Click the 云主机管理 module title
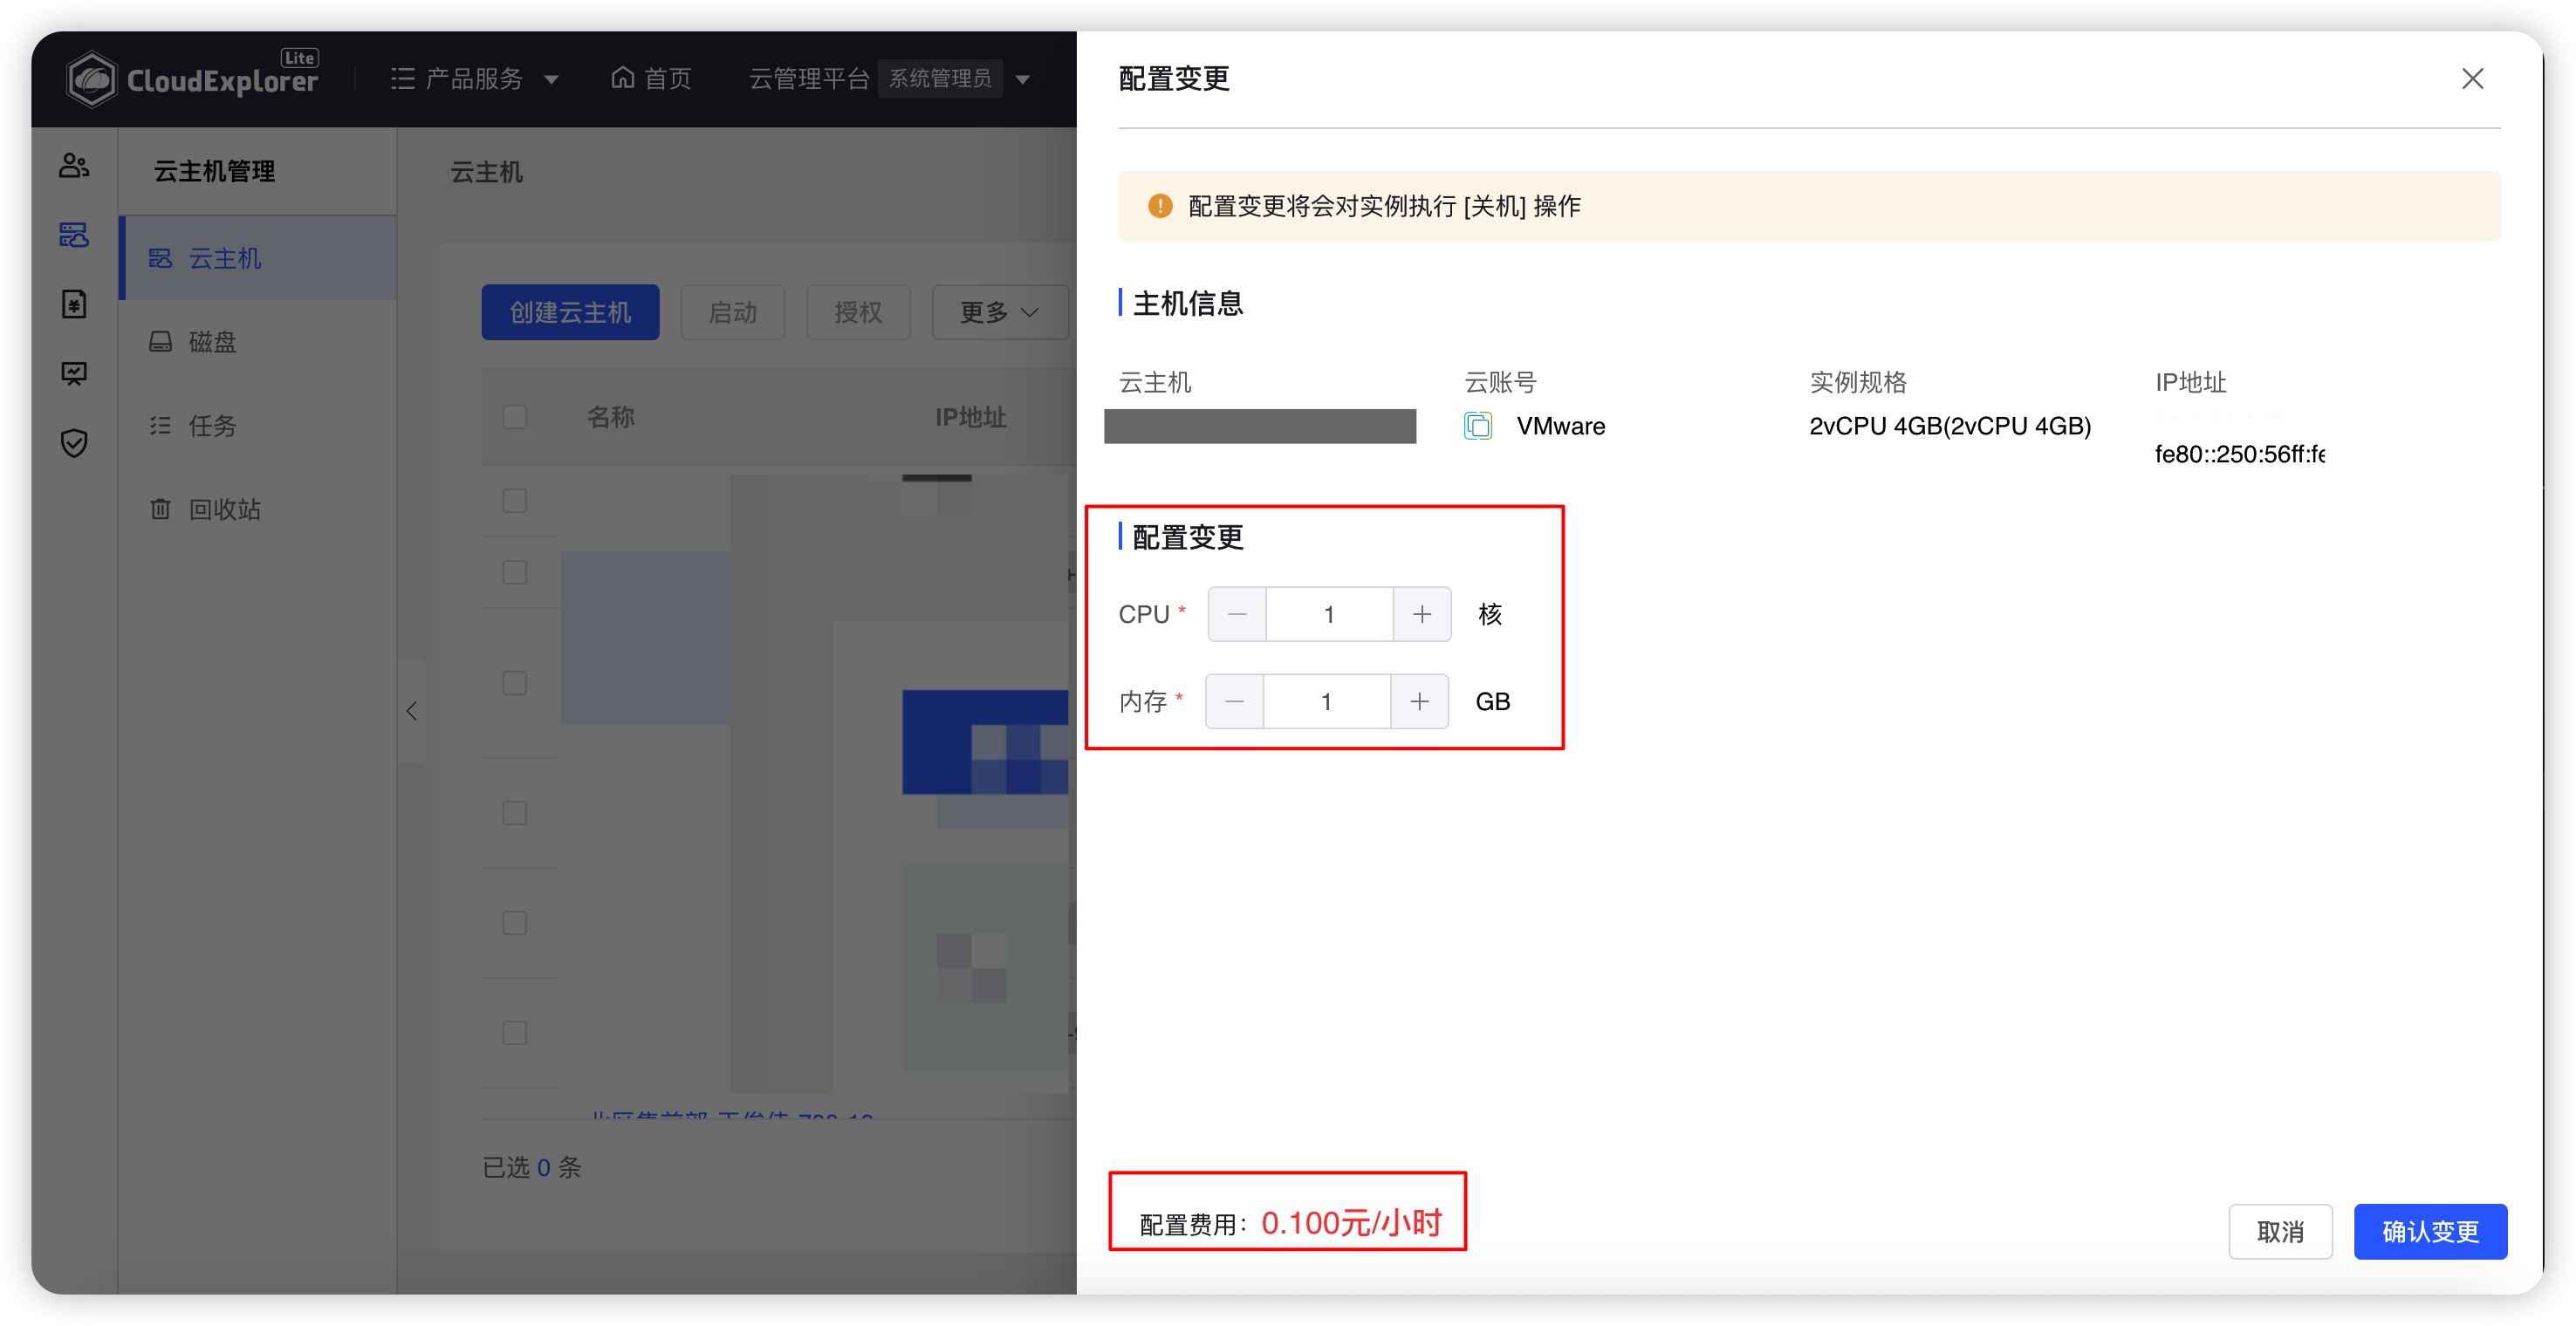2576x1326 pixels. [x=214, y=172]
